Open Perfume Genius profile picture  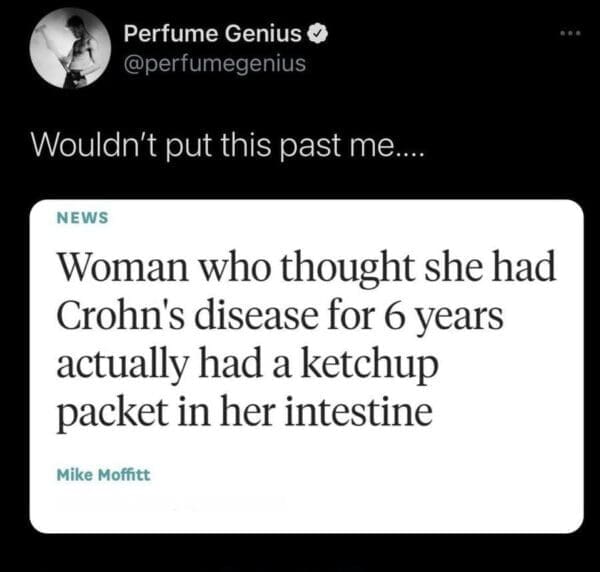tap(70, 49)
